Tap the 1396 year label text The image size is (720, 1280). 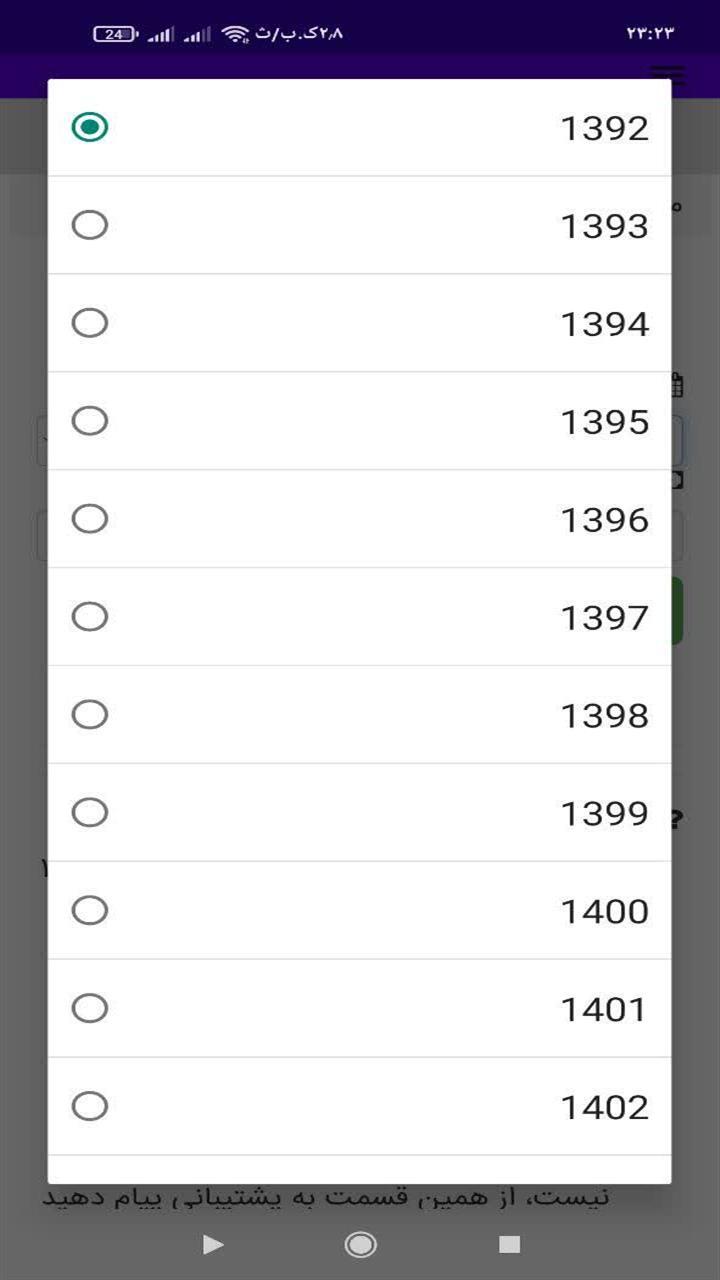[x=604, y=519]
